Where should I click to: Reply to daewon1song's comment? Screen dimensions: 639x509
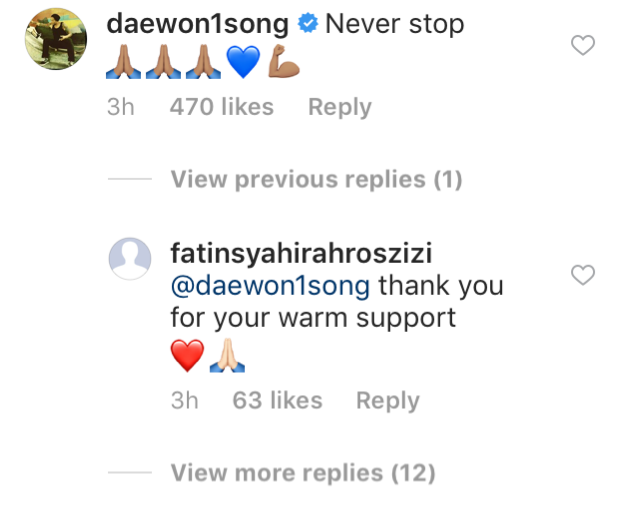coord(340,107)
